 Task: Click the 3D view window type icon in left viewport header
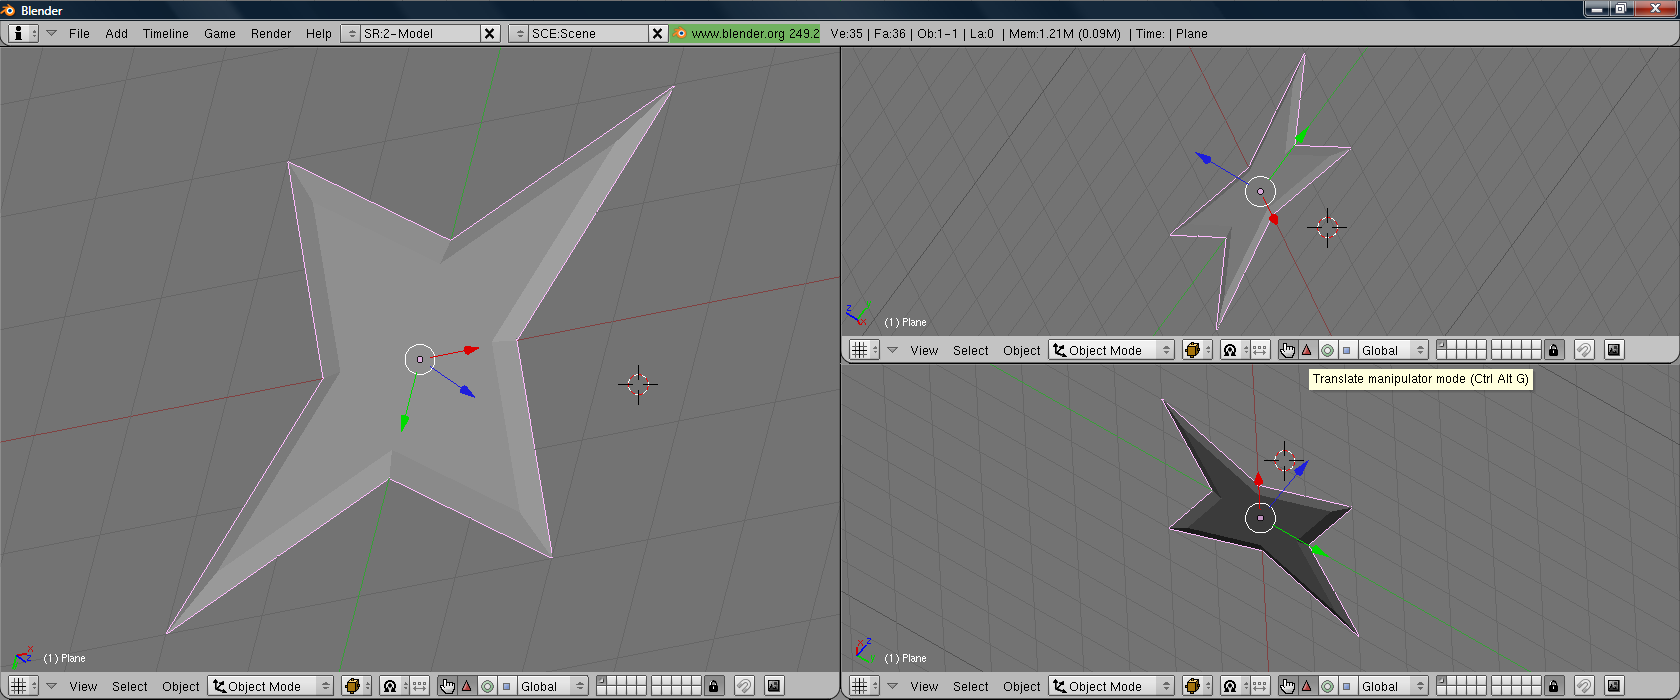[23, 686]
